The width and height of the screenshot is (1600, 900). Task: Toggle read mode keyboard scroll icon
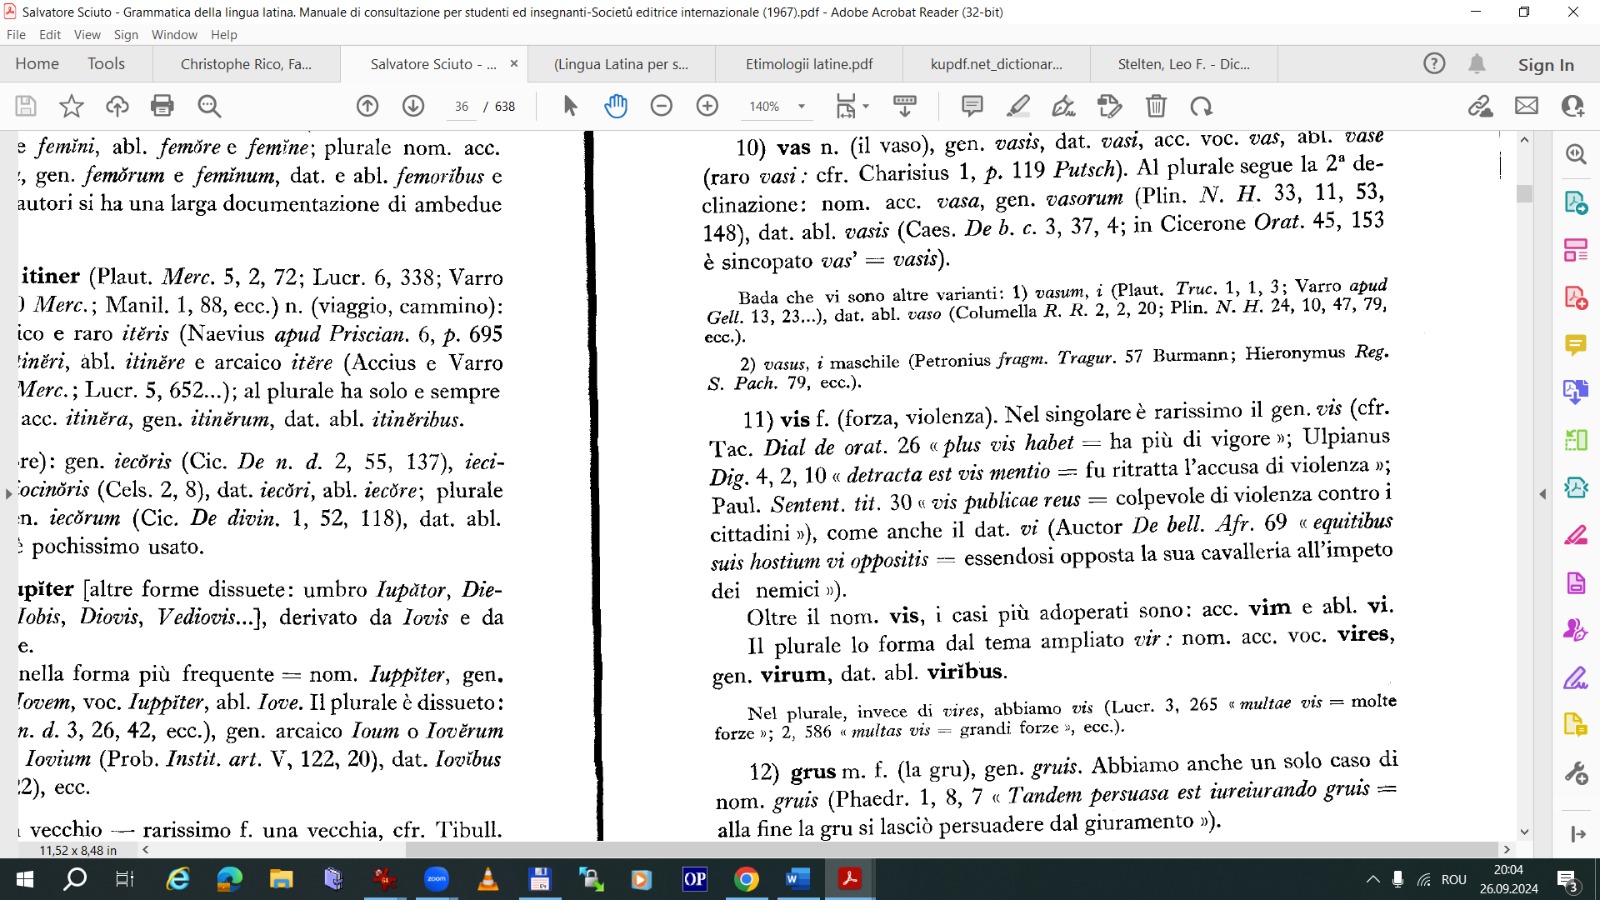point(905,106)
